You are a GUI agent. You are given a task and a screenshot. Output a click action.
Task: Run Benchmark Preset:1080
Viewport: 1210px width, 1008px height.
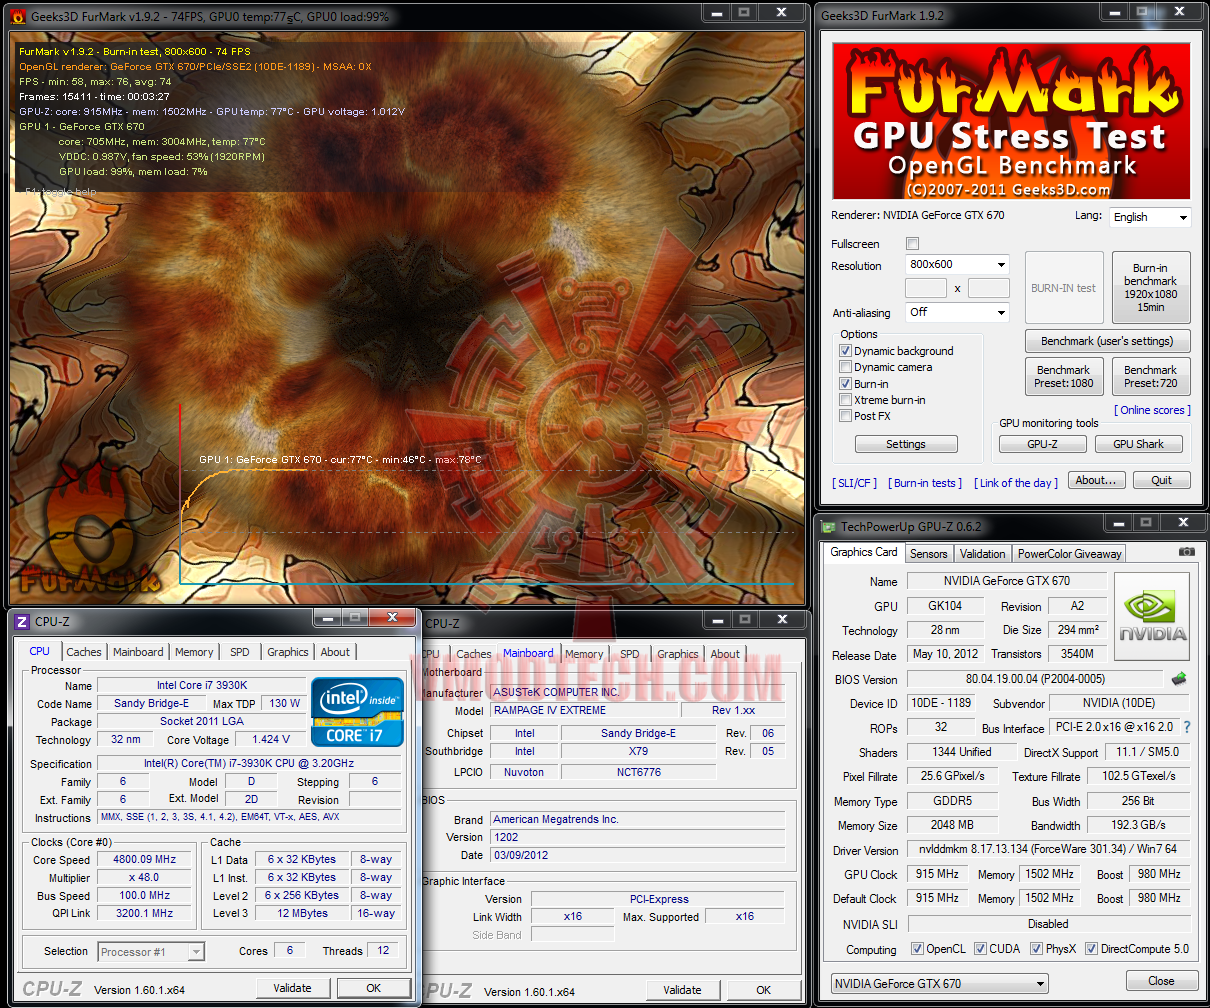pos(1064,377)
